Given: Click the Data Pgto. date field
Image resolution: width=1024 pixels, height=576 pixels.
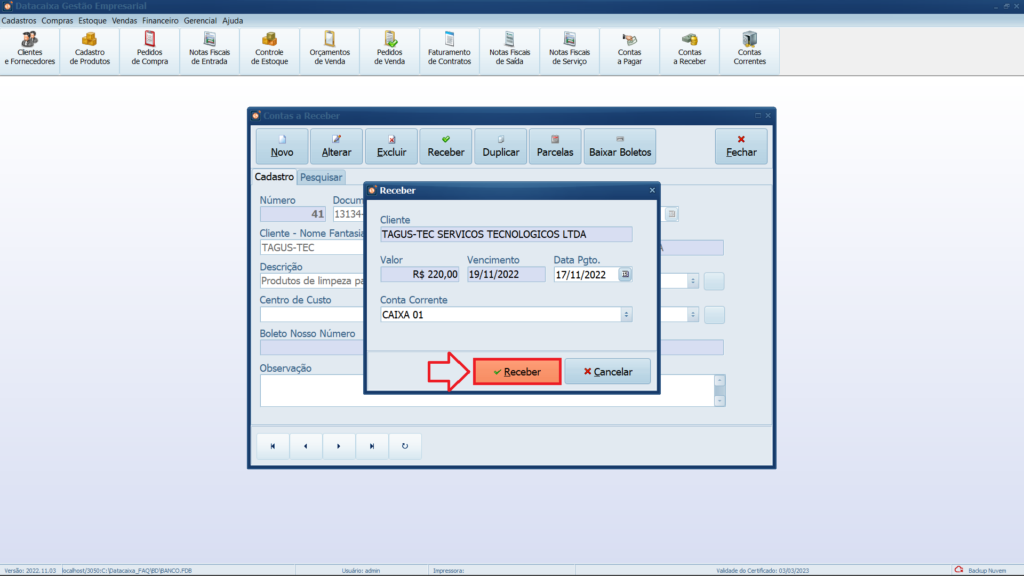Looking at the screenshot, I should click(585, 274).
